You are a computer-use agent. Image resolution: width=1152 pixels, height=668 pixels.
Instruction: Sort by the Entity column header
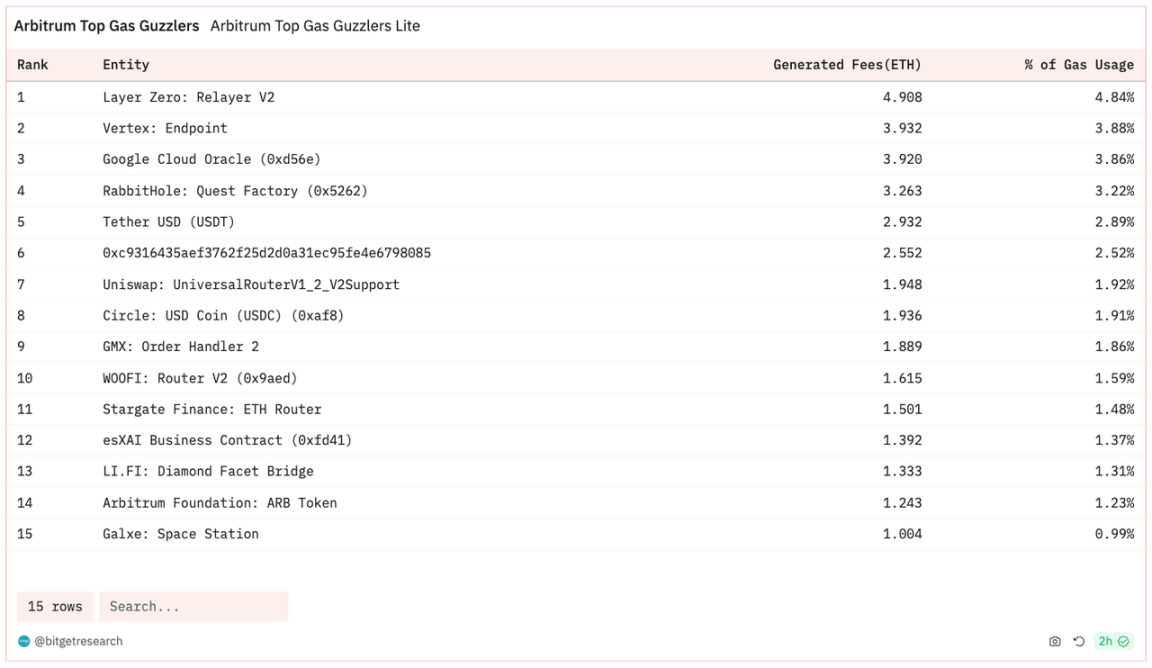tap(126, 65)
